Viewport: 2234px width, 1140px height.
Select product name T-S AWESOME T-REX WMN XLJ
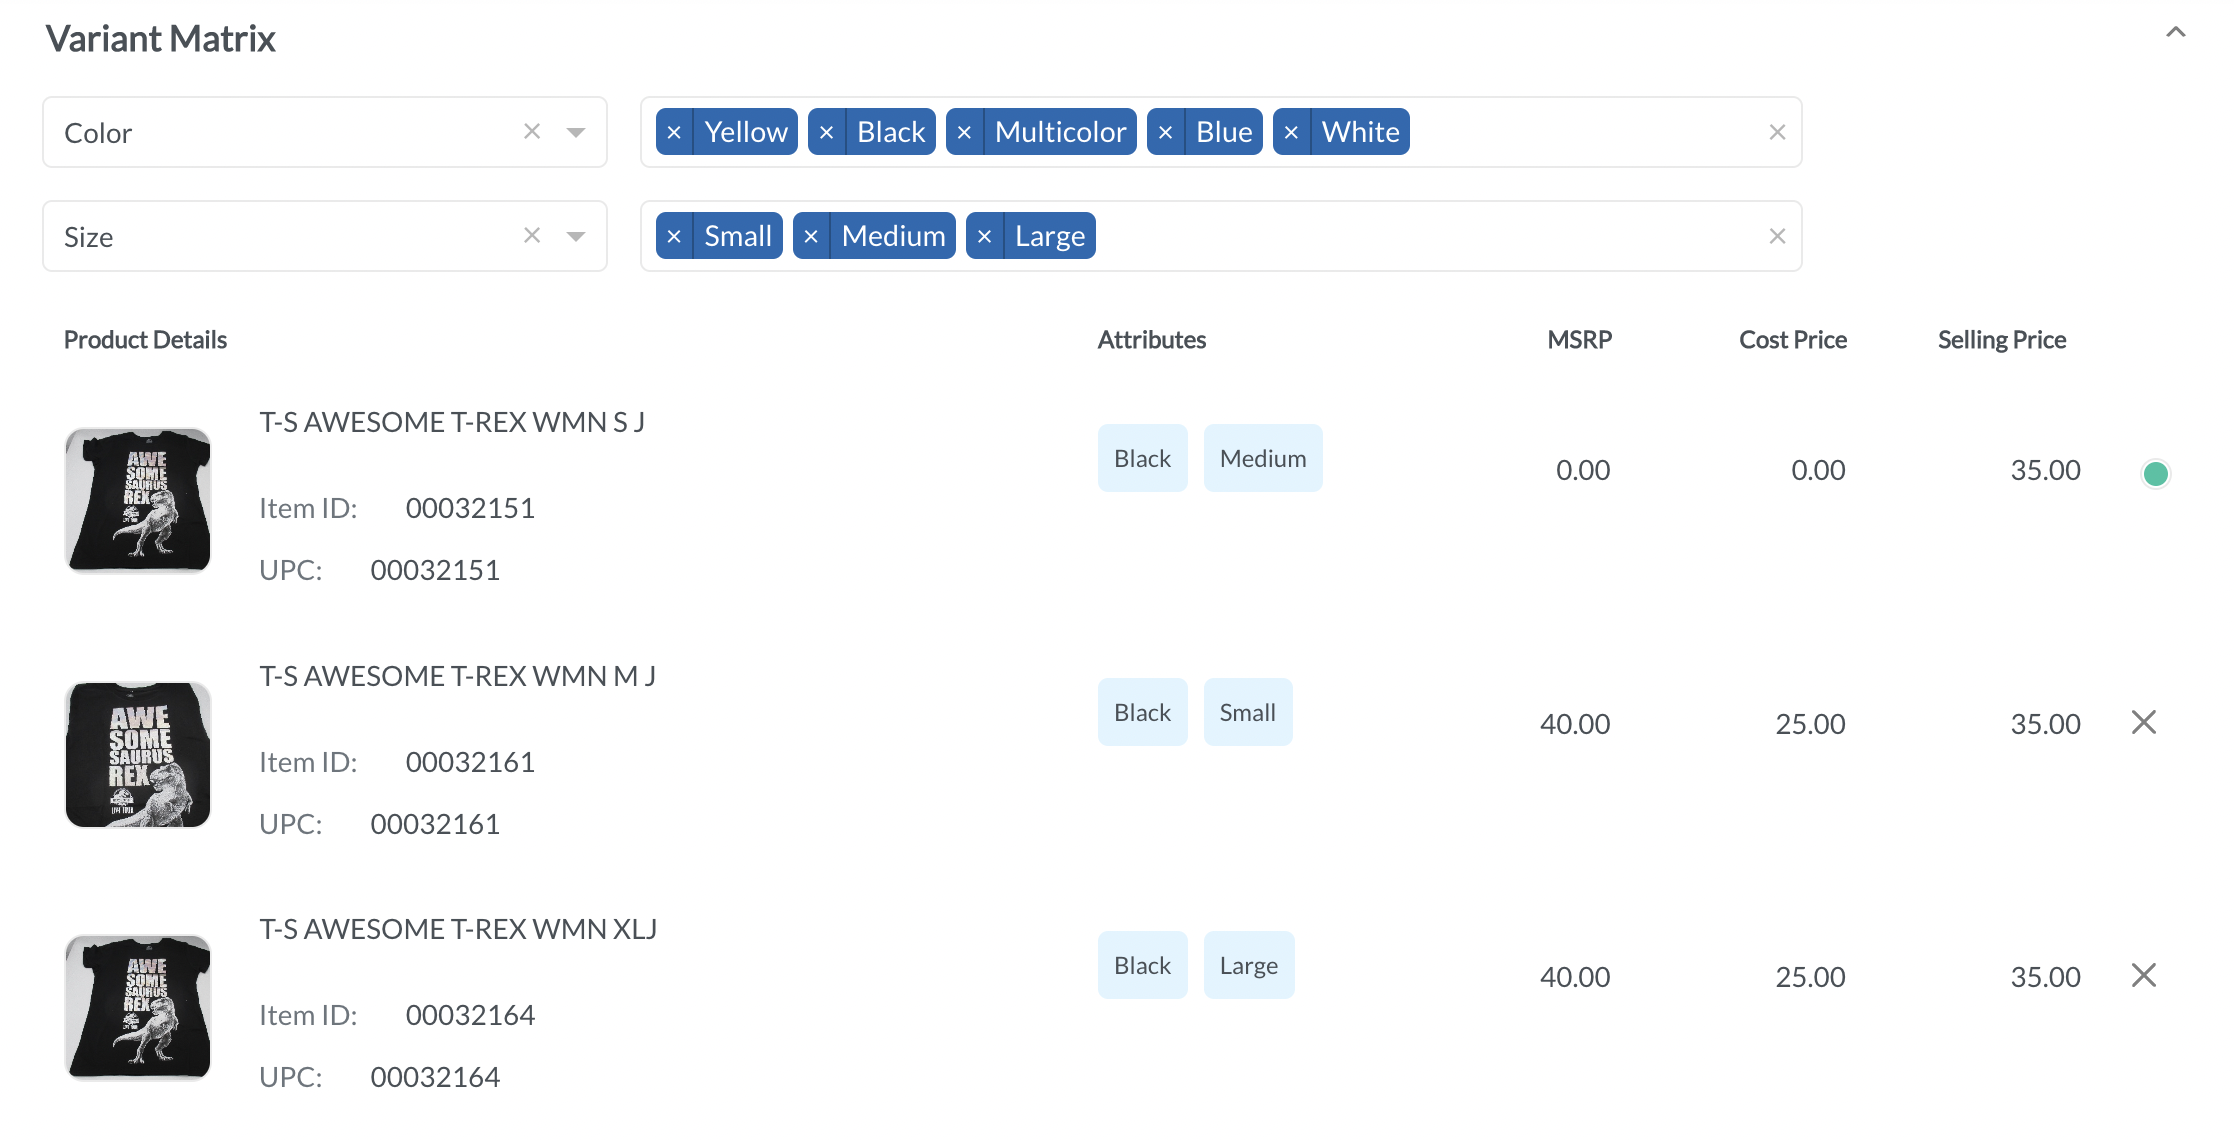tap(458, 929)
